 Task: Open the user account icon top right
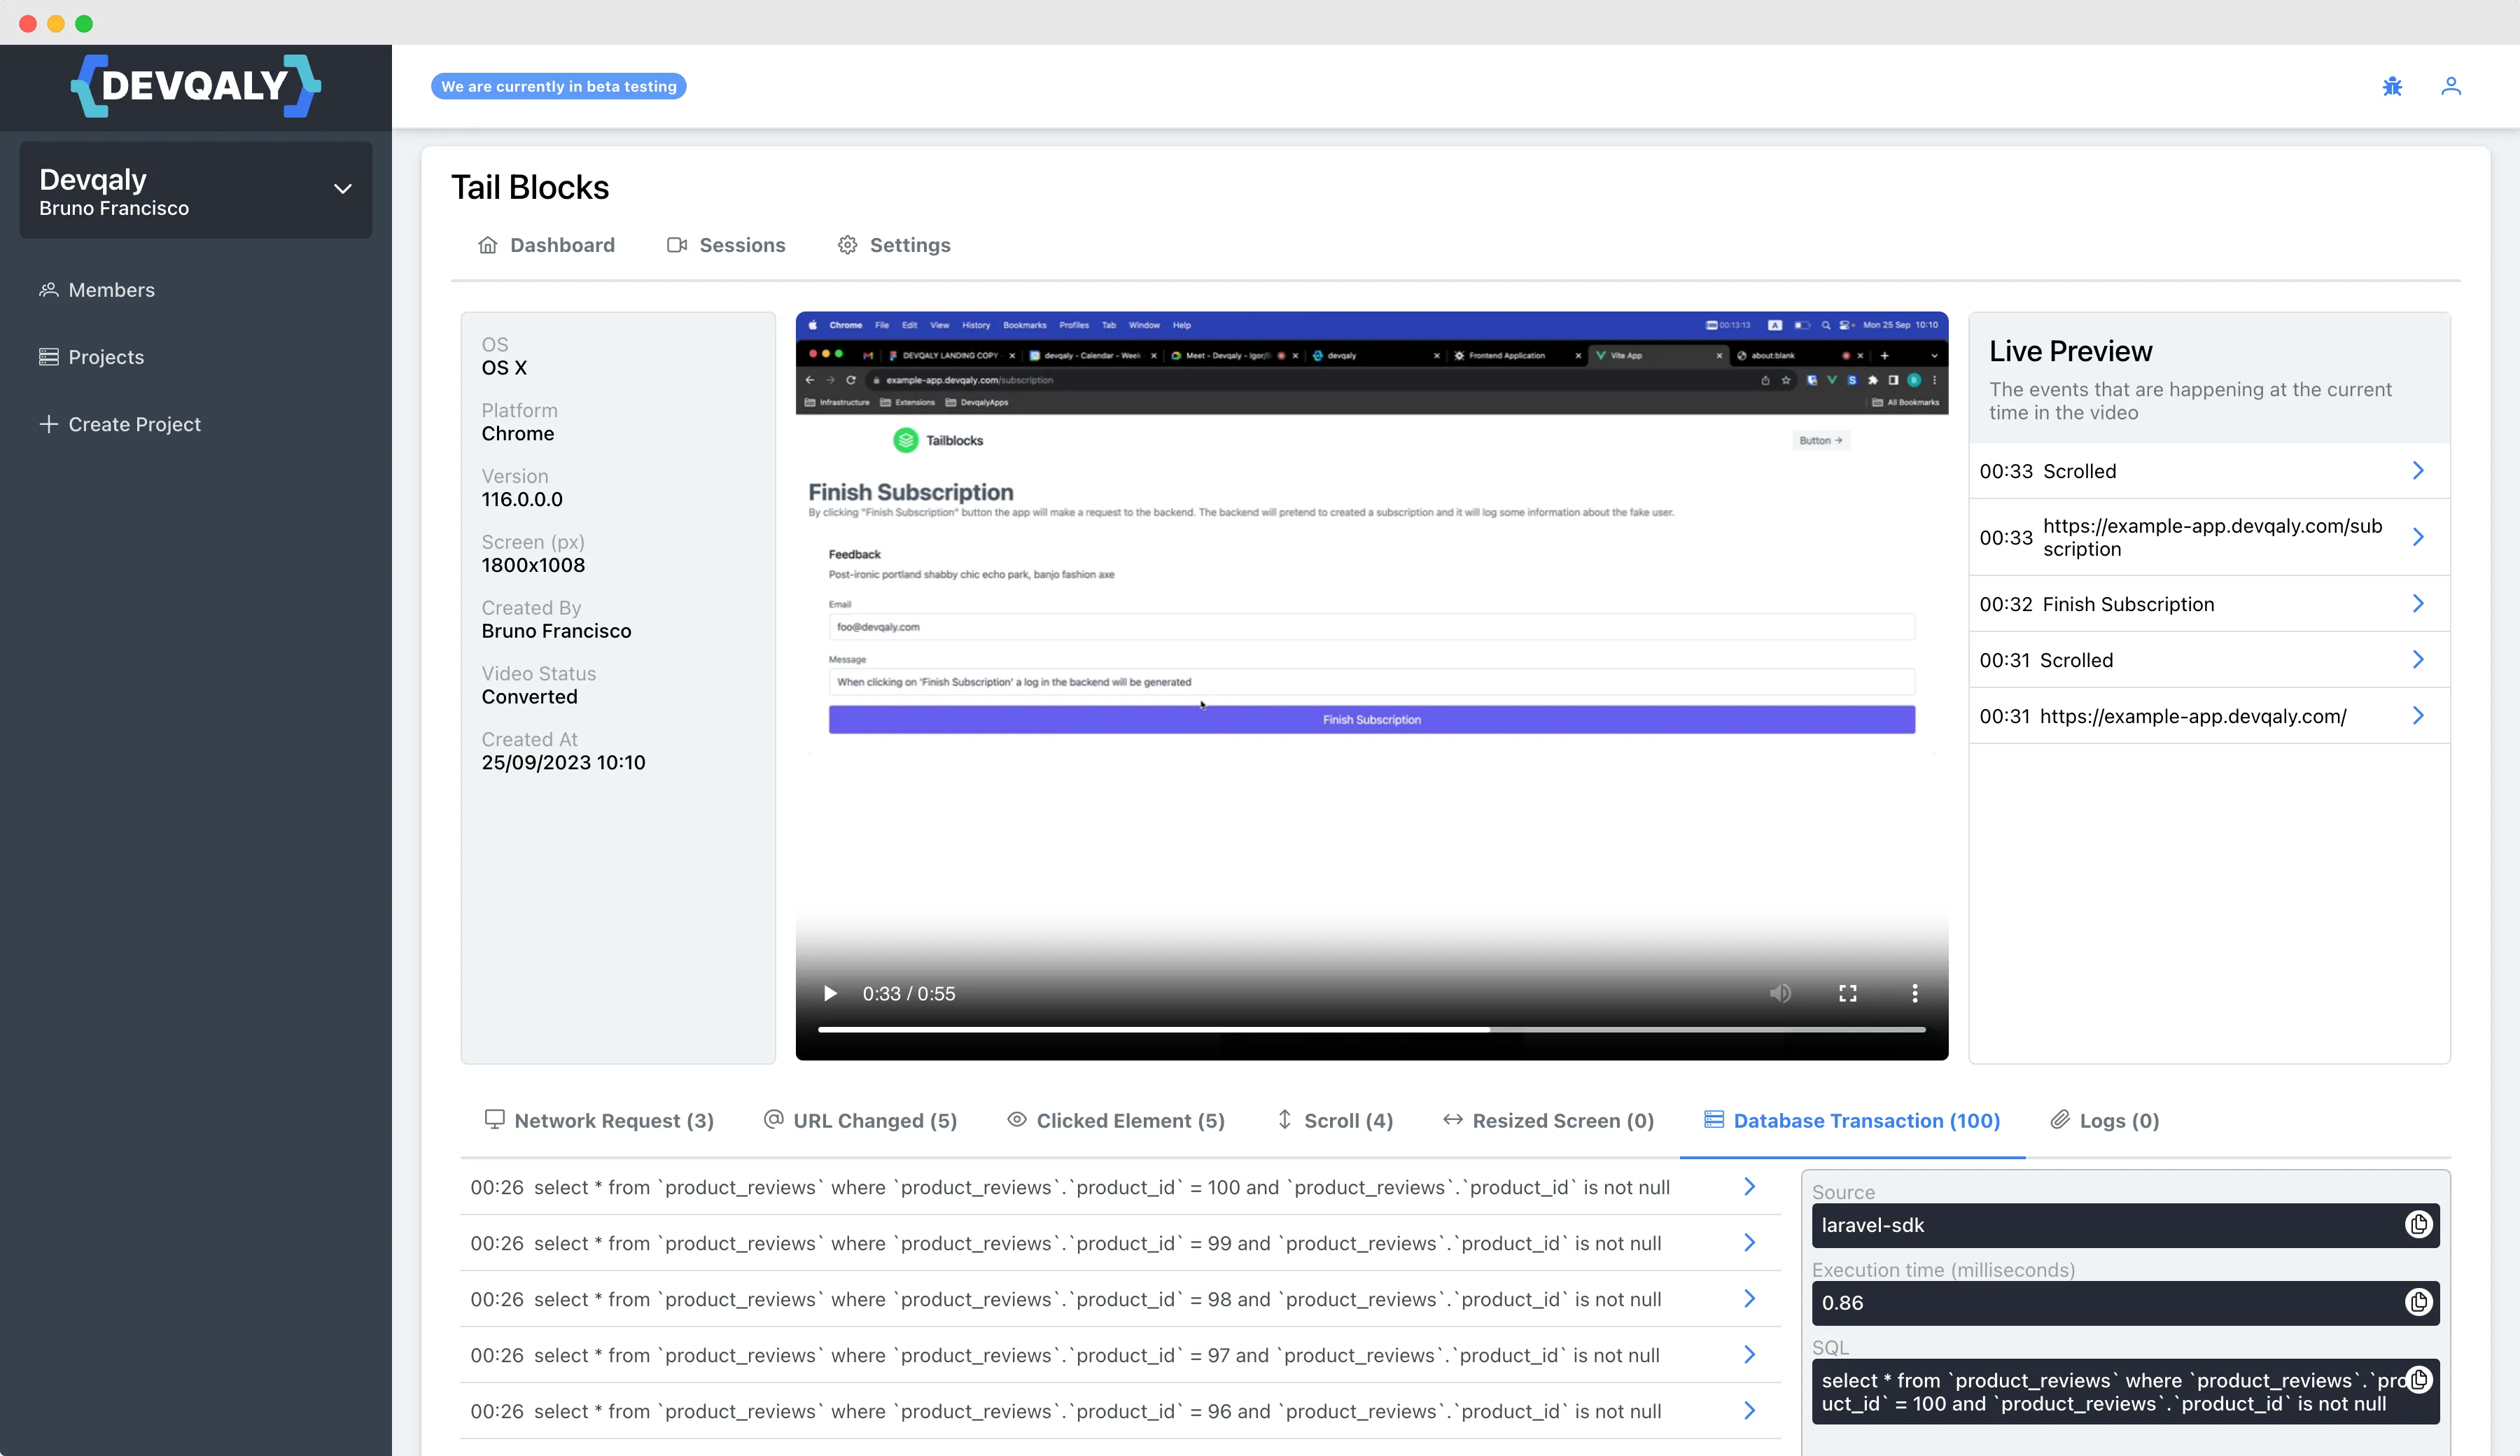pos(2452,86)
